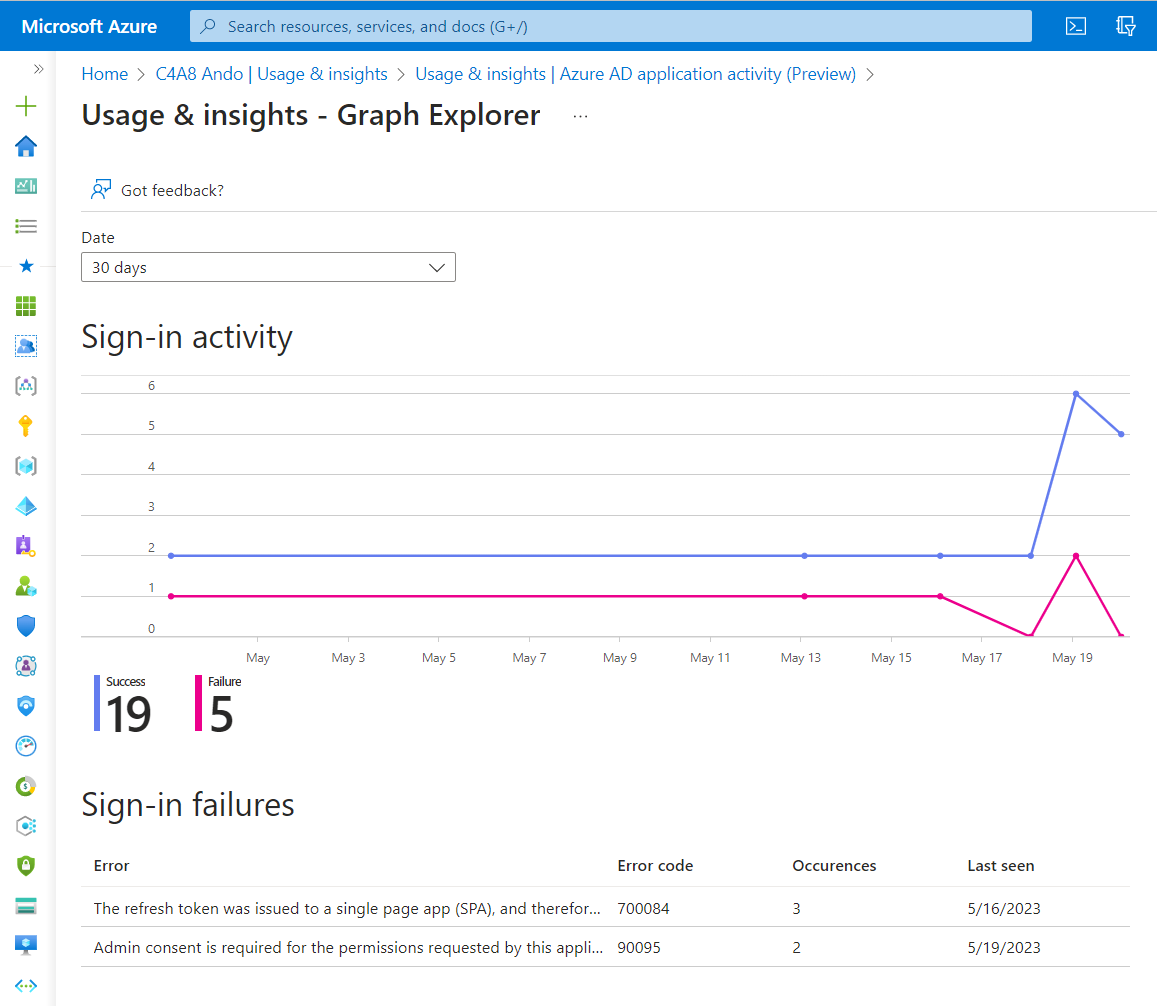
Task: Open the All services list icon
Action: click(26, 226)
